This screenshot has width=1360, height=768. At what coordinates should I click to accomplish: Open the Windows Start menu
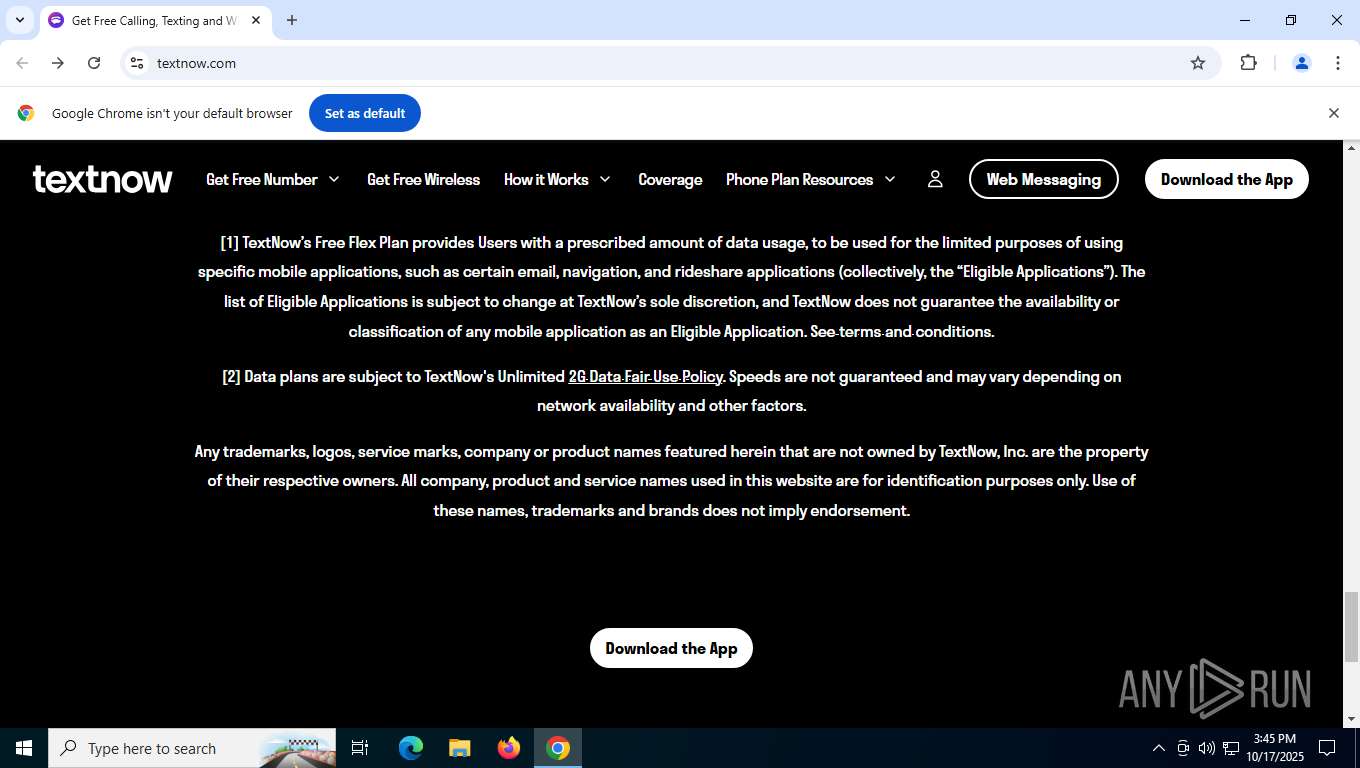24,748
